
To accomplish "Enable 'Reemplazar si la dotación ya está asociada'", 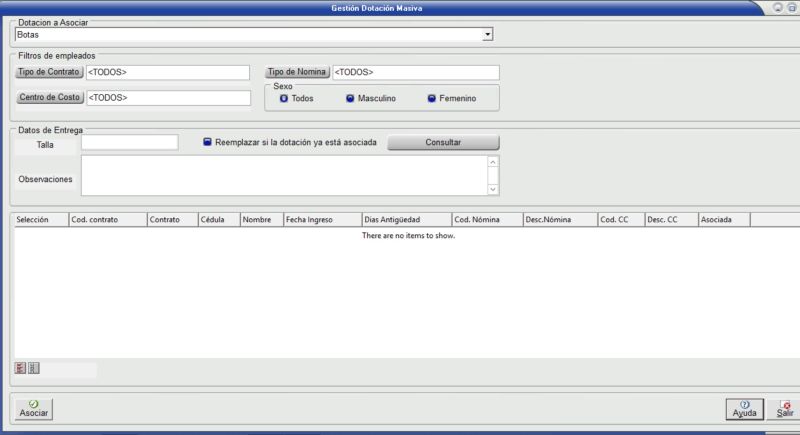I will pyautogui.click(x=207, y=143).
